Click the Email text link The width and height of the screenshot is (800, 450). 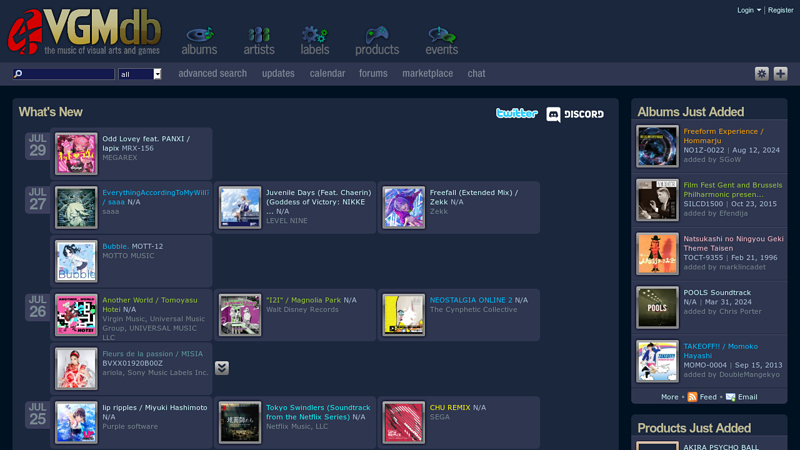747,397
